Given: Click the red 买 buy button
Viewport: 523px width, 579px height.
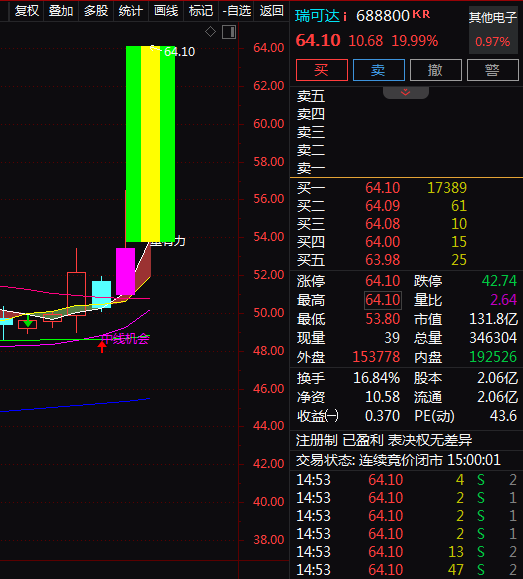Looking at the screenshot, I should [322, 70].
